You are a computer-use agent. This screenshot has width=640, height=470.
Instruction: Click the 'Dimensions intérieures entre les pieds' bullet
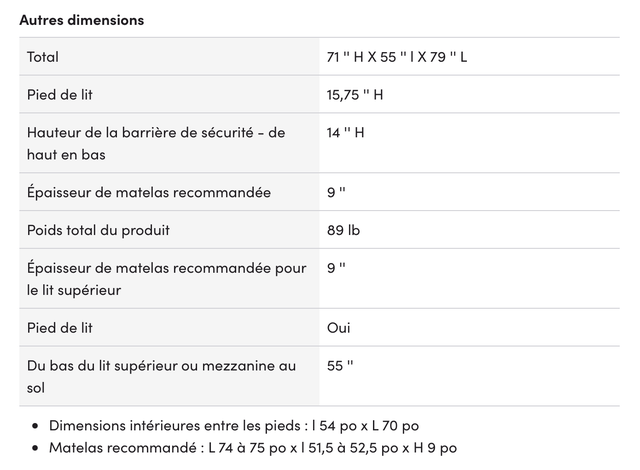[x=234, y=426]
